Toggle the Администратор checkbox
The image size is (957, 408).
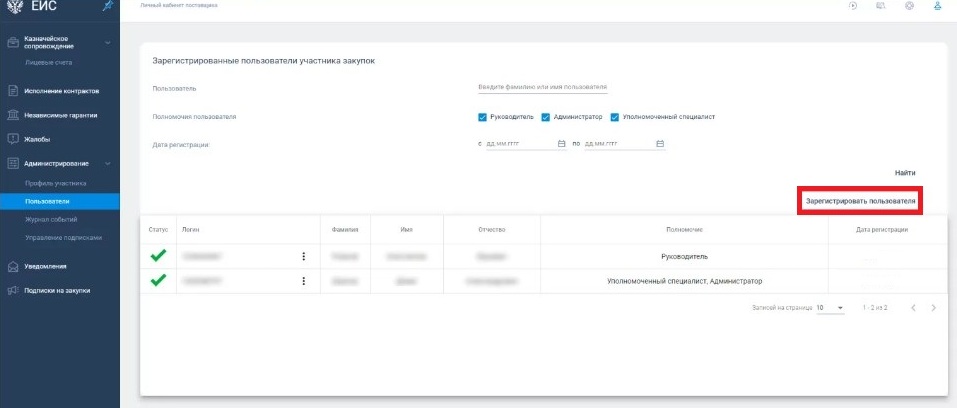point(546,116)
